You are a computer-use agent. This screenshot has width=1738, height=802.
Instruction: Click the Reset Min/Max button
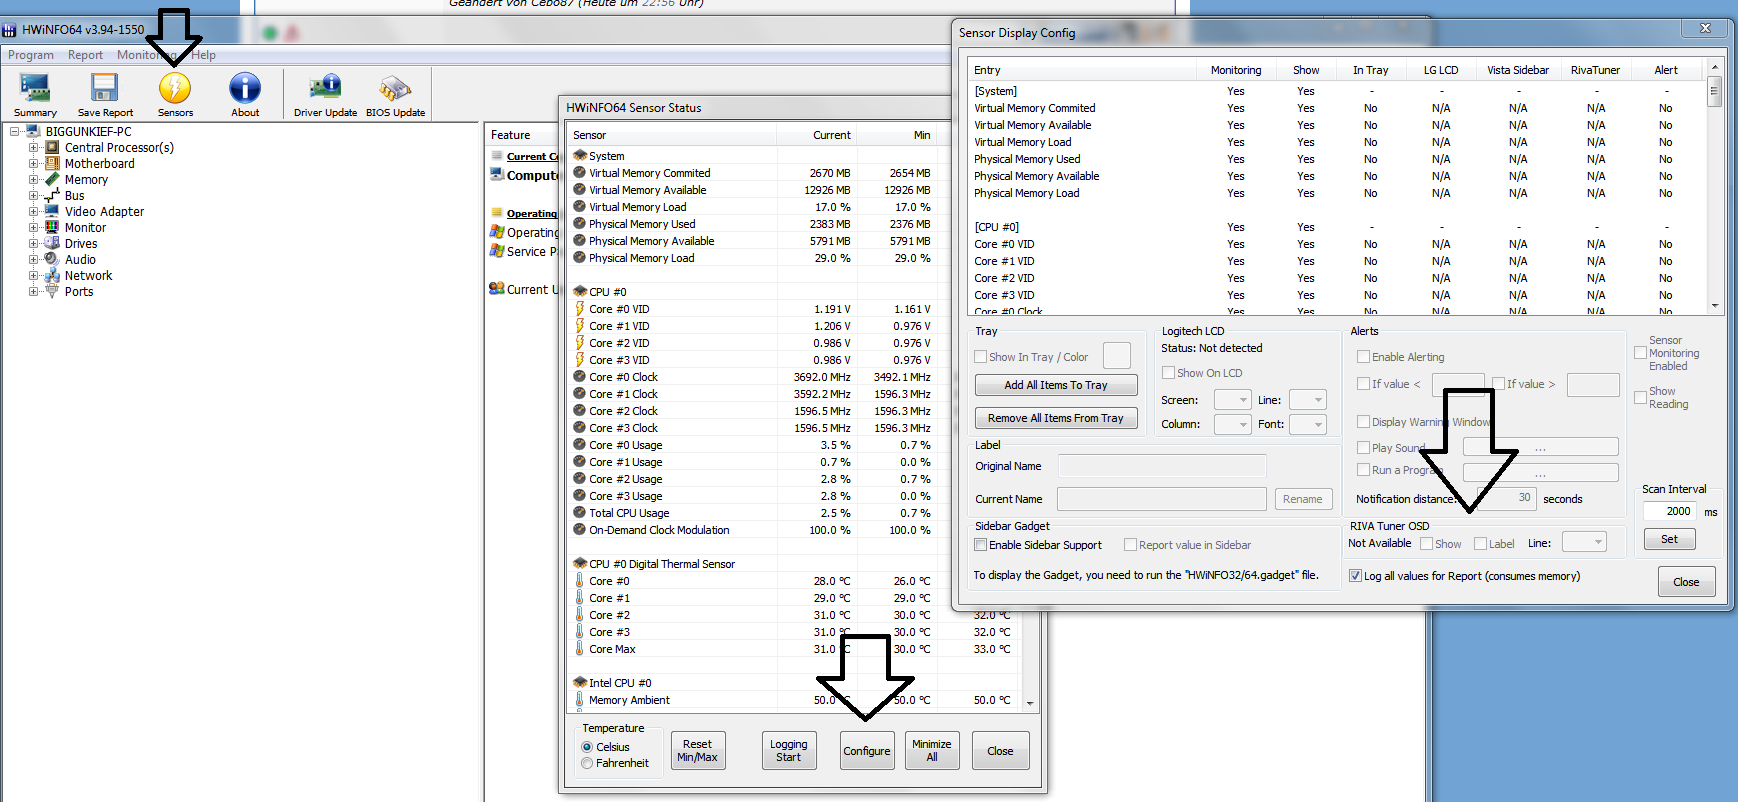[x=697, y=751]
